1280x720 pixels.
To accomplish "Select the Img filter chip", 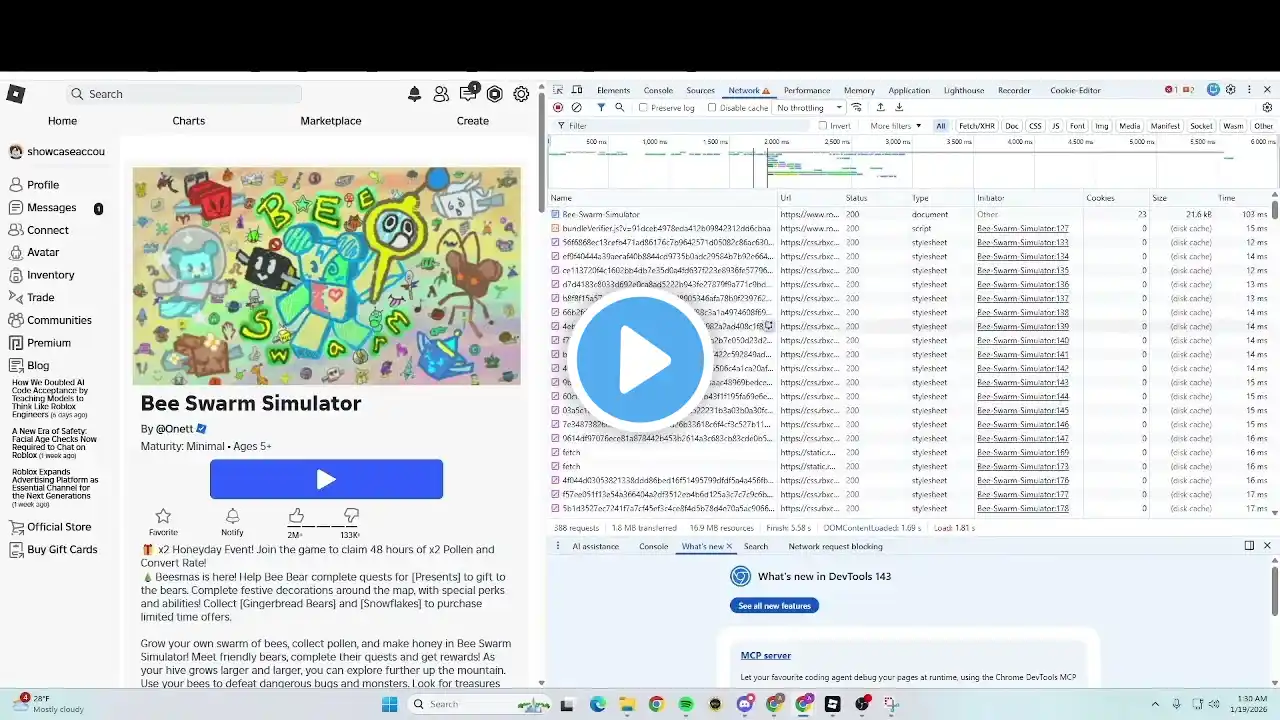I will [1102, 126].
